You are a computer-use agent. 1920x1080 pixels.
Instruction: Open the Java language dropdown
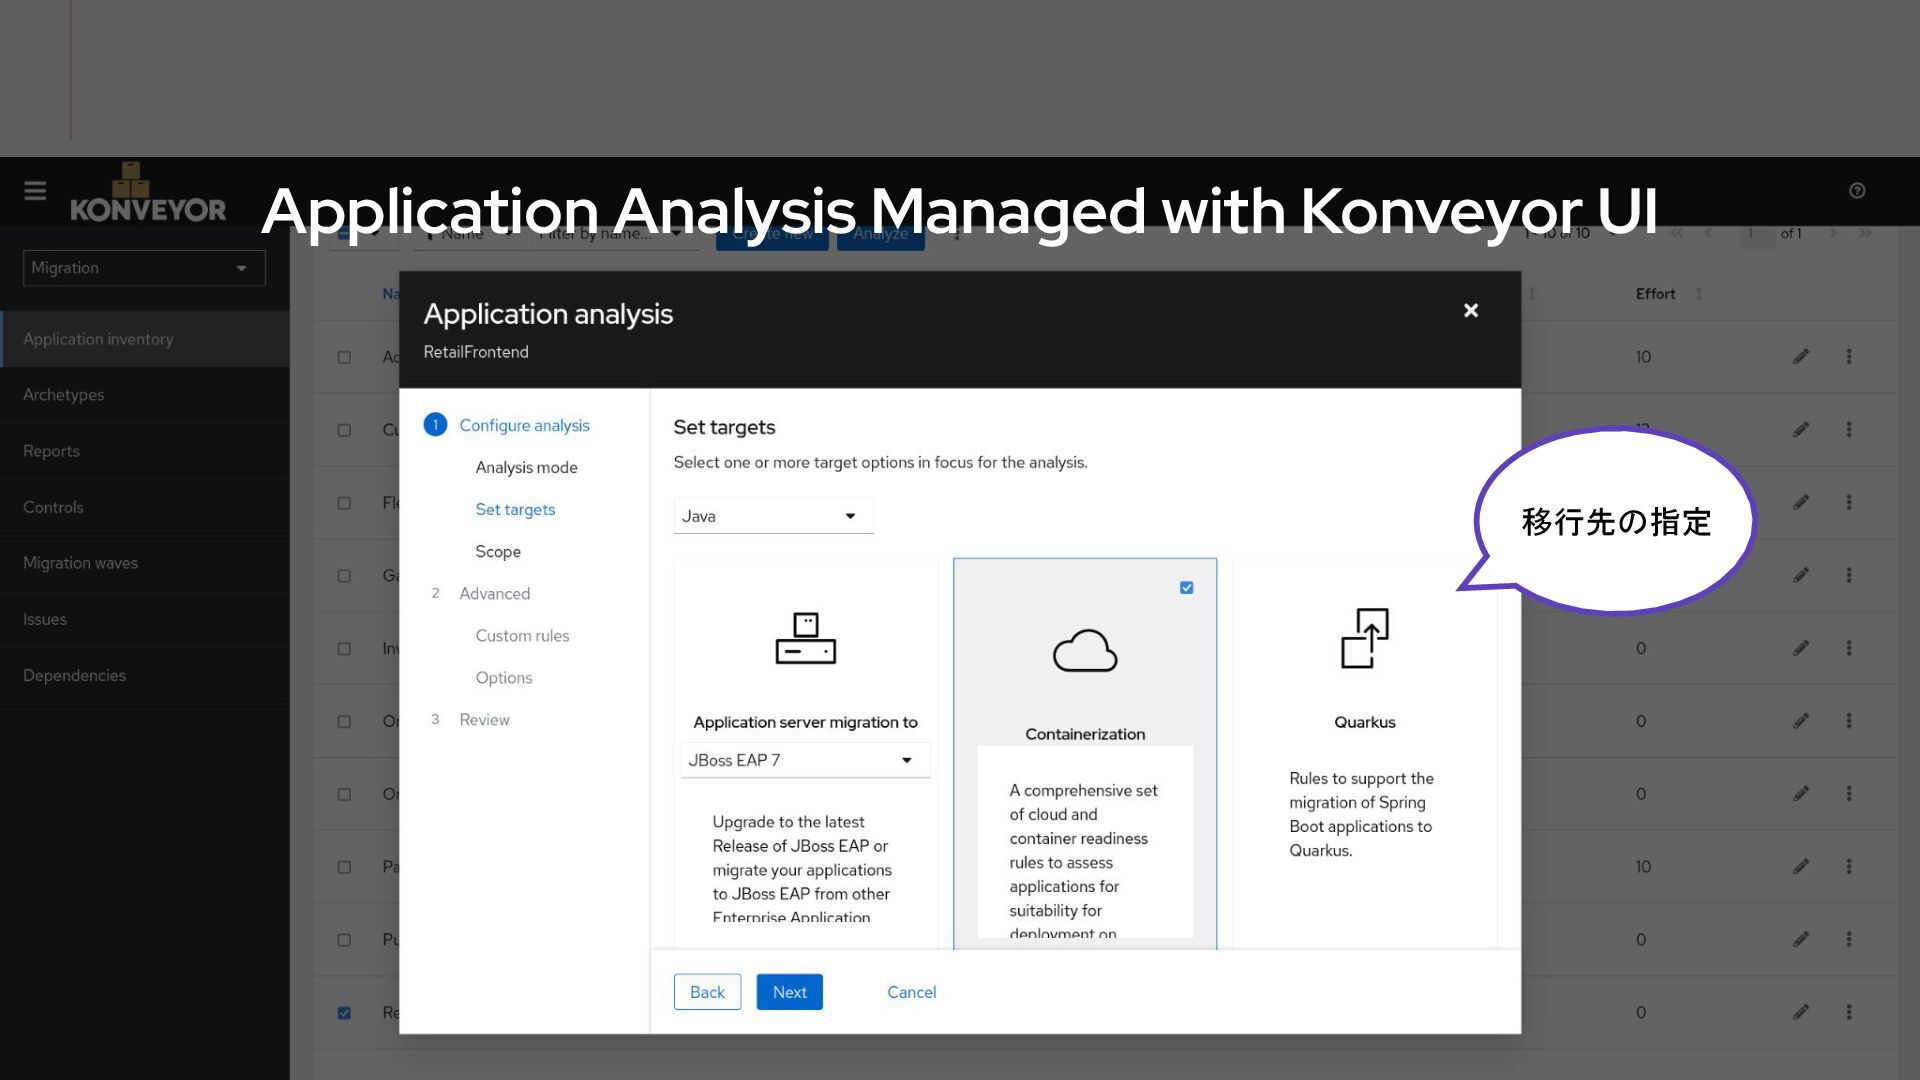click(772, 516)
